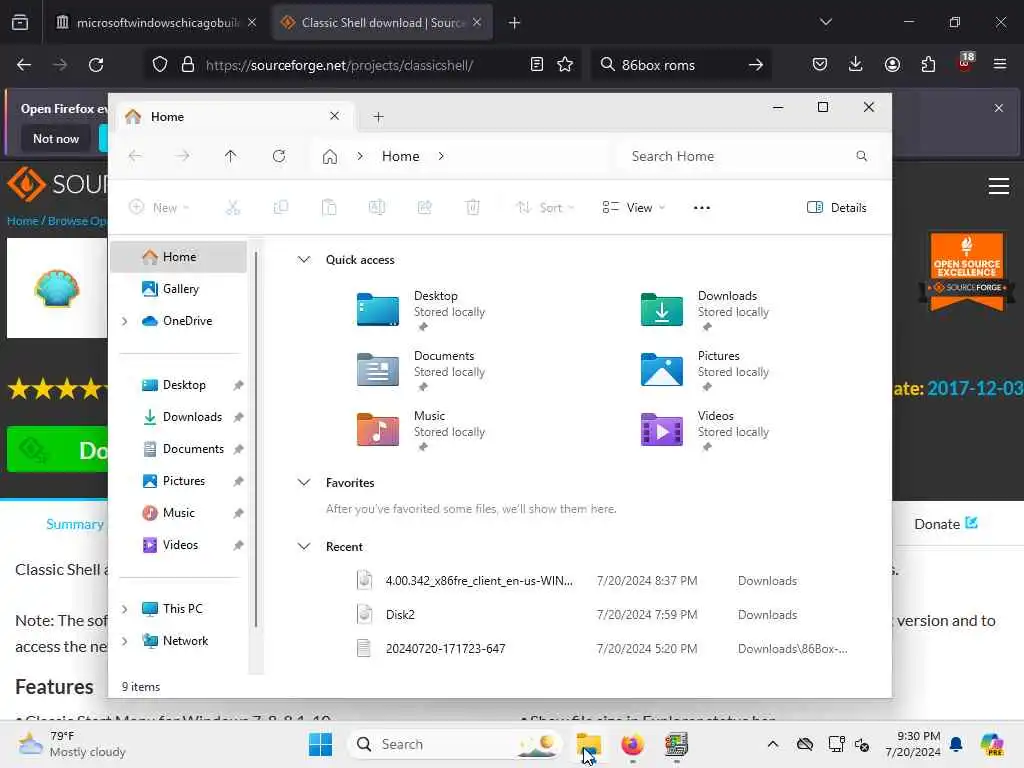Select Gallery in navigation pane
Screen dimensions: 1024x768
point(179,289)
